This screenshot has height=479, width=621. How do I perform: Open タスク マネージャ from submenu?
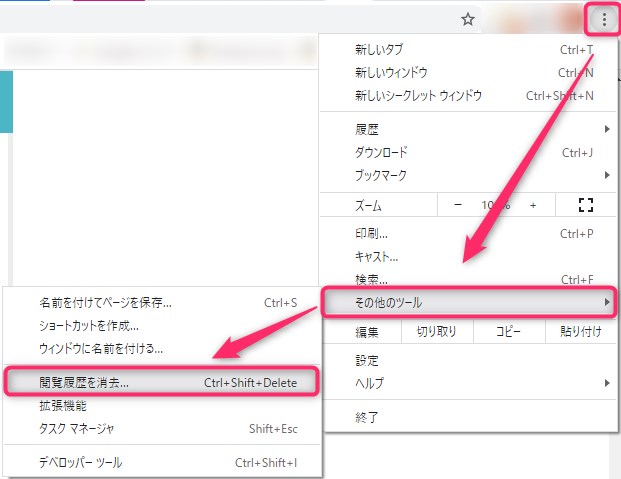[x=162, y=429]
